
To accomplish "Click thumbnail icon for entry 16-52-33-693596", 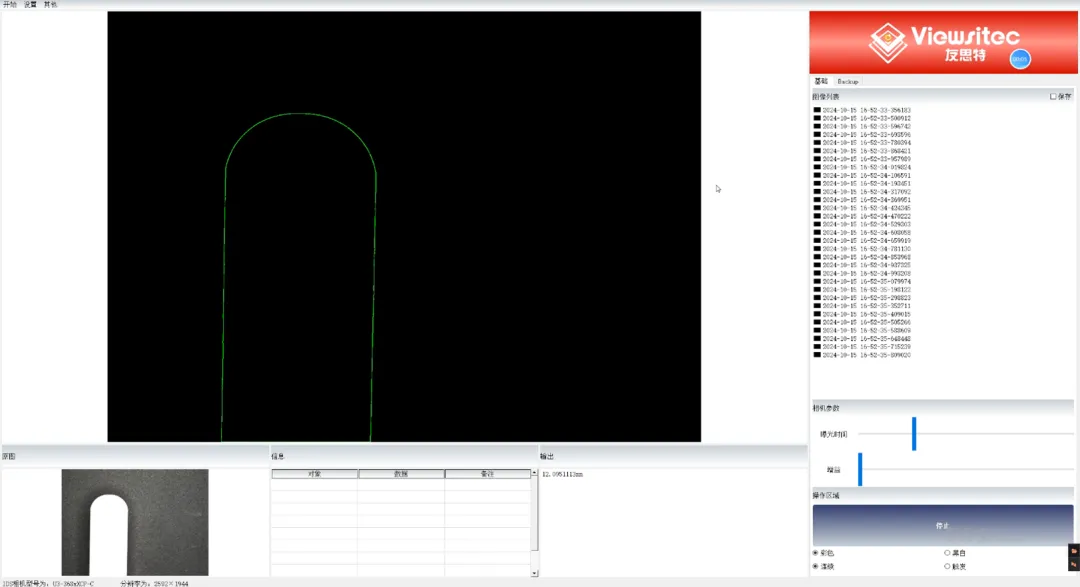I will (x=817, y=134).
